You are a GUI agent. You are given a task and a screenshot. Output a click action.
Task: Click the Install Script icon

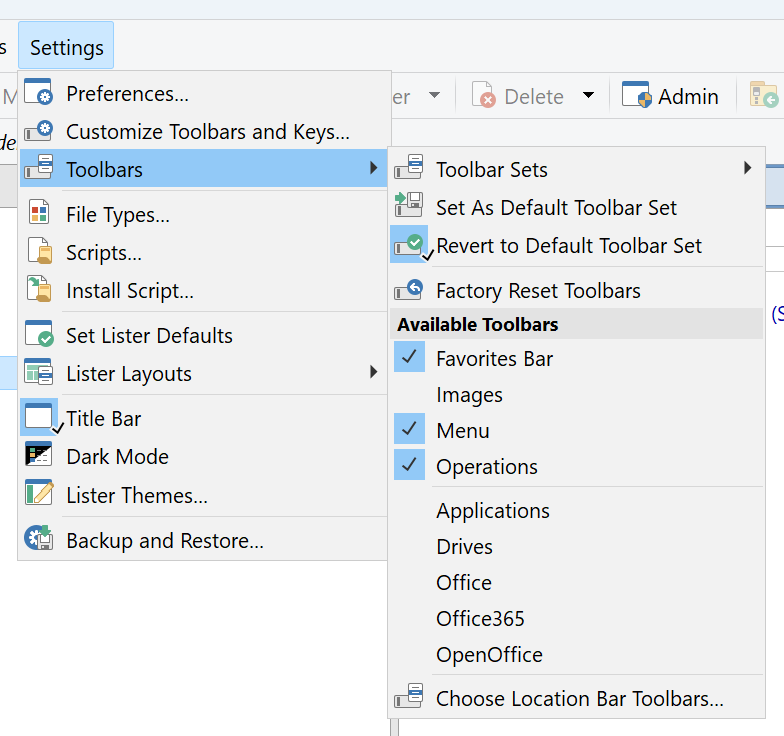tap(38, 290)
